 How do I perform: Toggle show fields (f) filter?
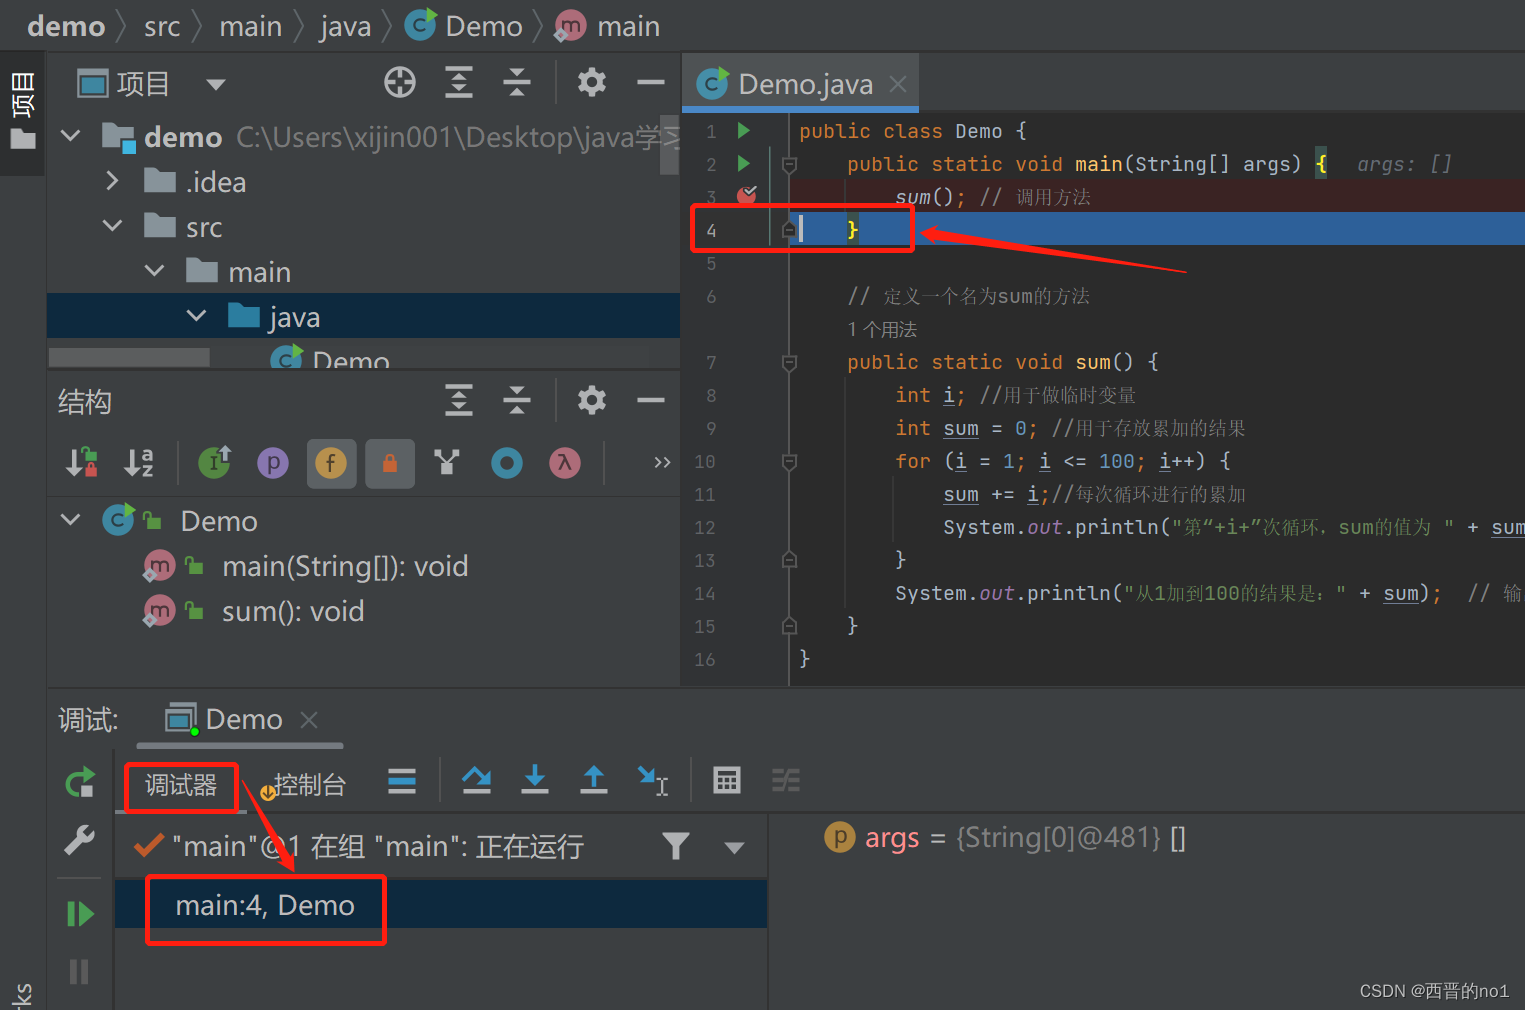click(x=331, y=463)
